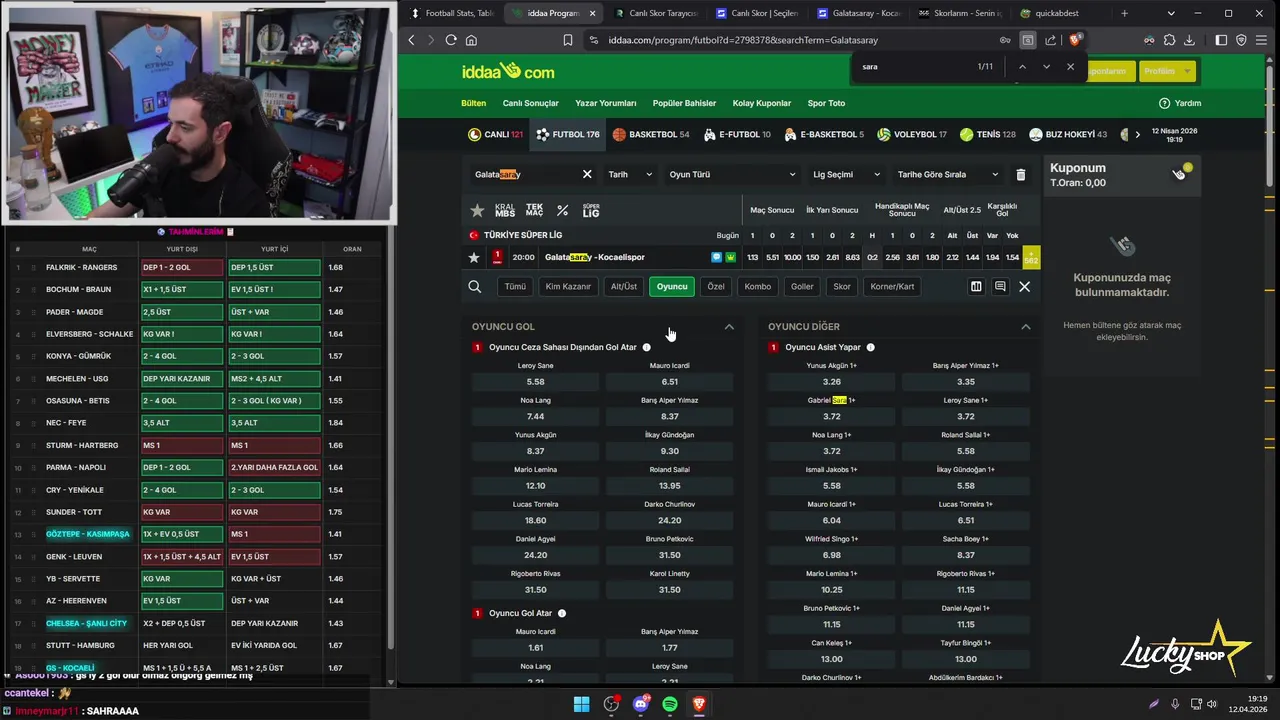
Task: Open the Tarihe Göre Sırala dropdown
Action: [948, 174]
